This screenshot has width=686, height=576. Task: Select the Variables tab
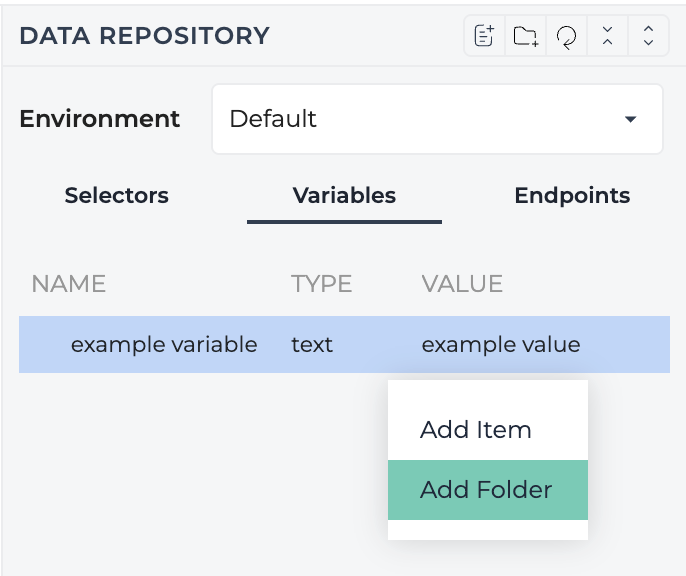(344, 195)
